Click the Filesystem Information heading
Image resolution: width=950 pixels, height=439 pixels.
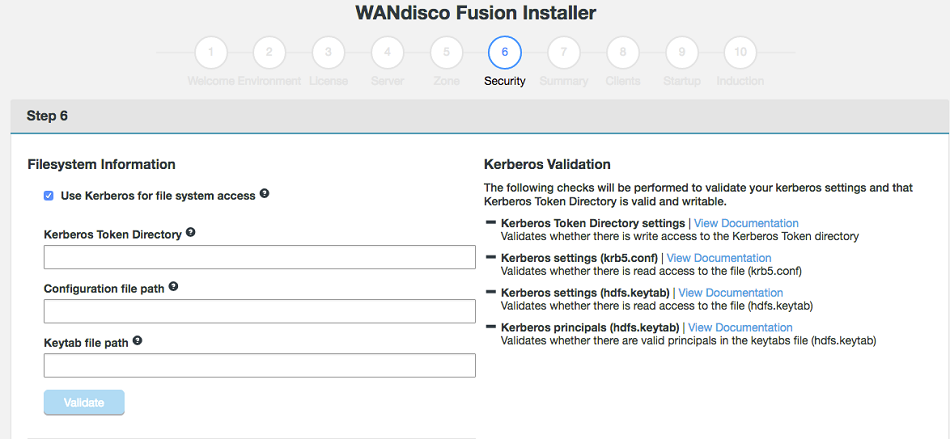pos(102,164)
